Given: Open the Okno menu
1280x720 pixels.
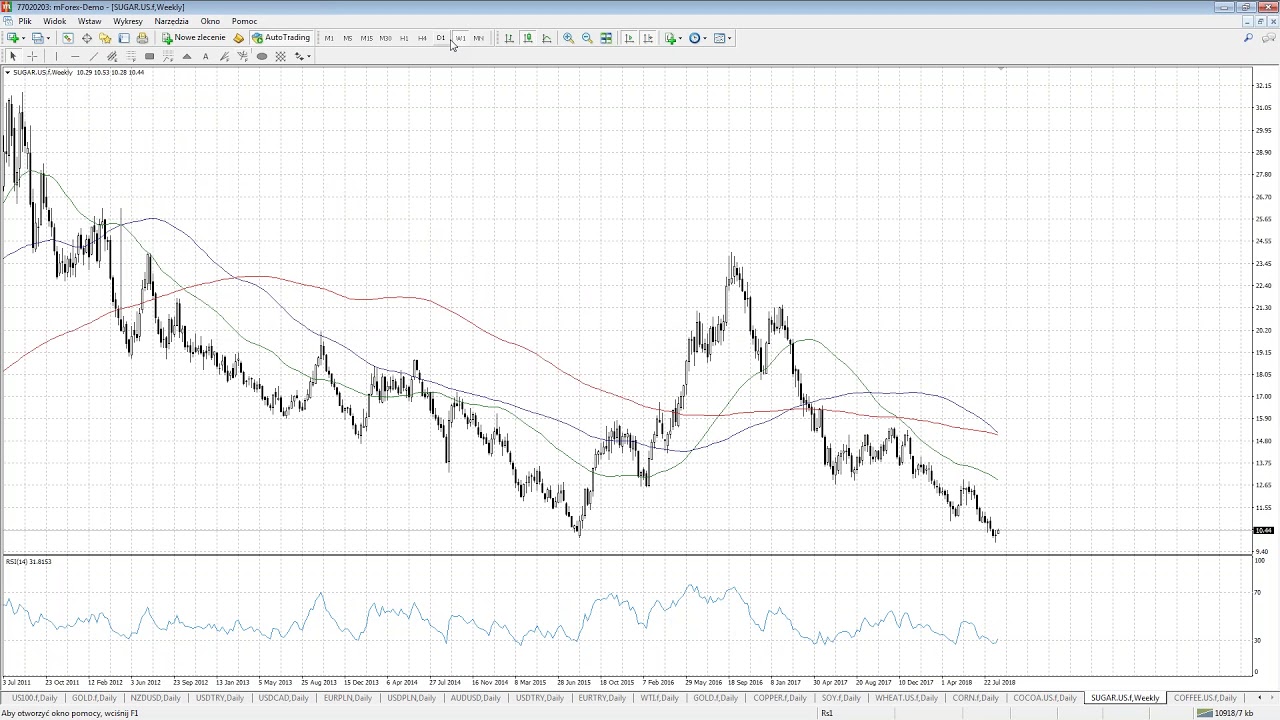Looking at the screenshot, I should (210, 21).
